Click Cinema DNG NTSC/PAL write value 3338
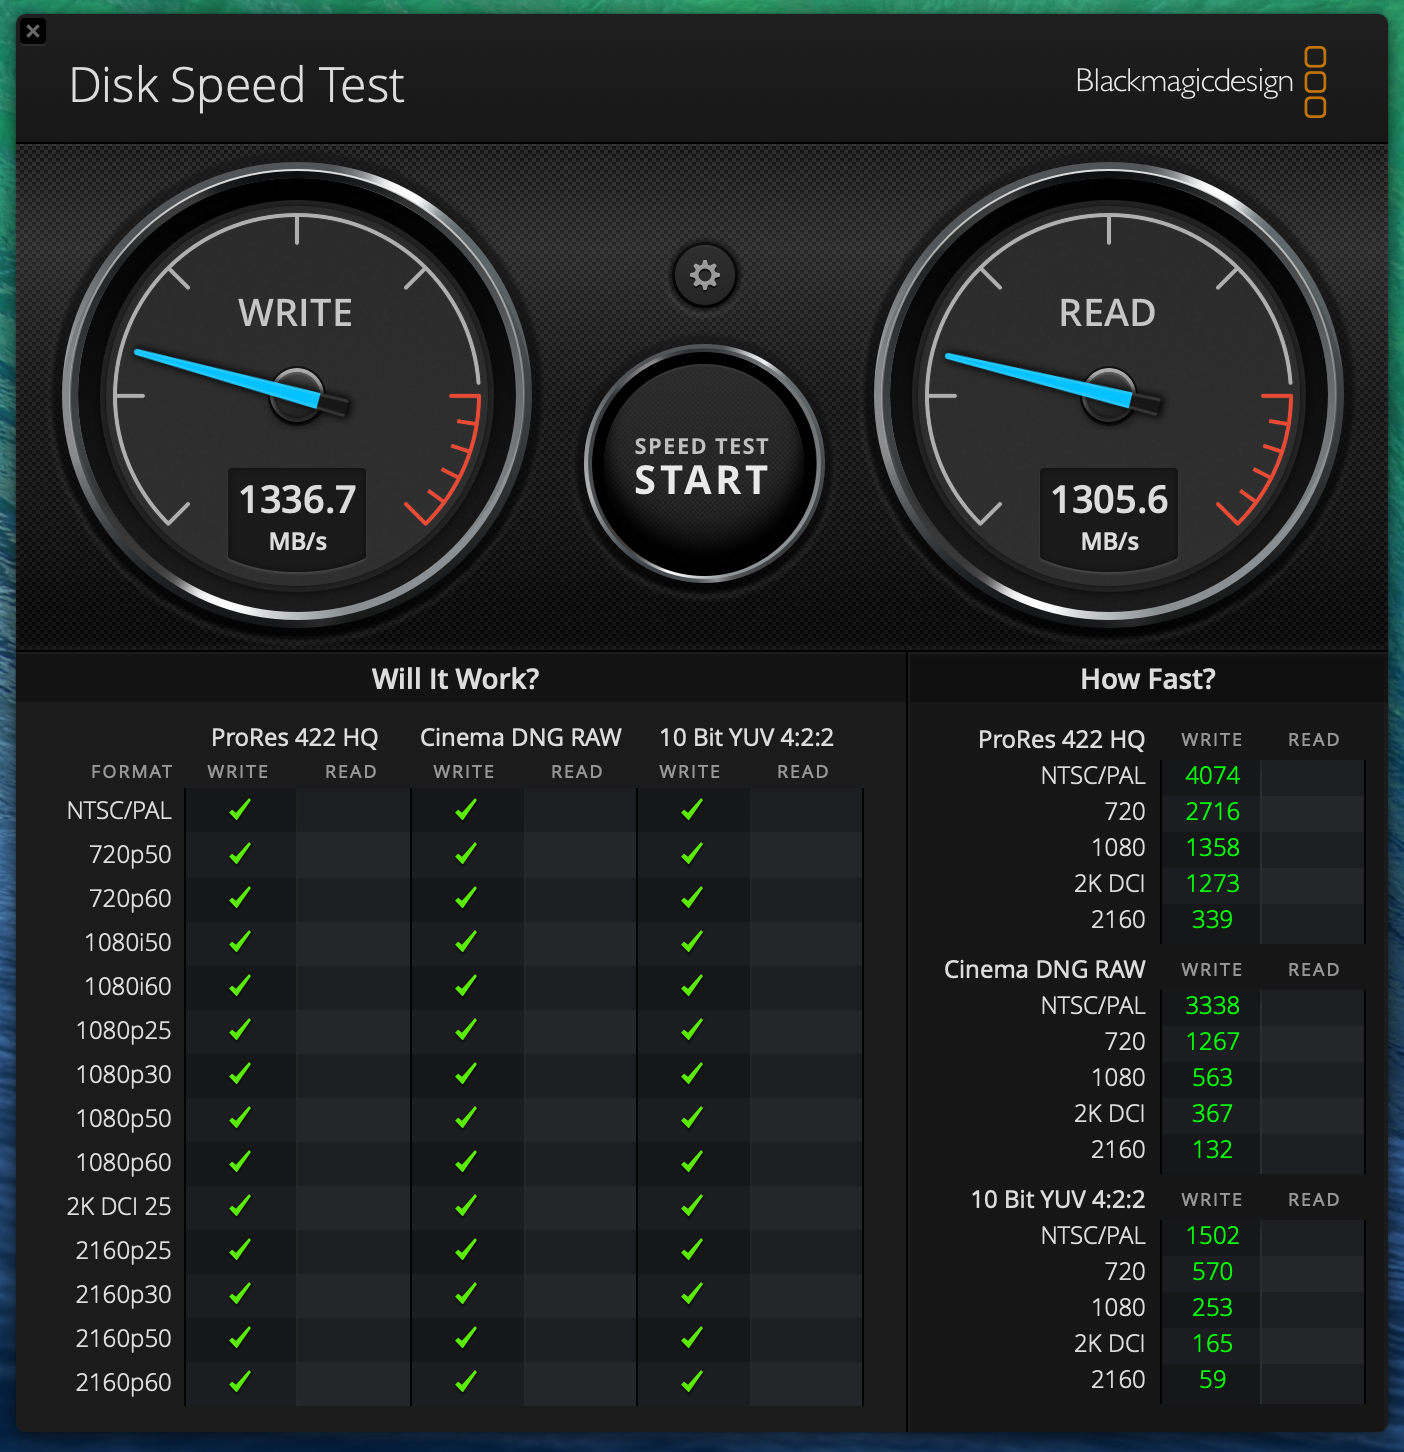Image resolution: width=1404 pixels, height=1452 pixels. point(1212,1005)
